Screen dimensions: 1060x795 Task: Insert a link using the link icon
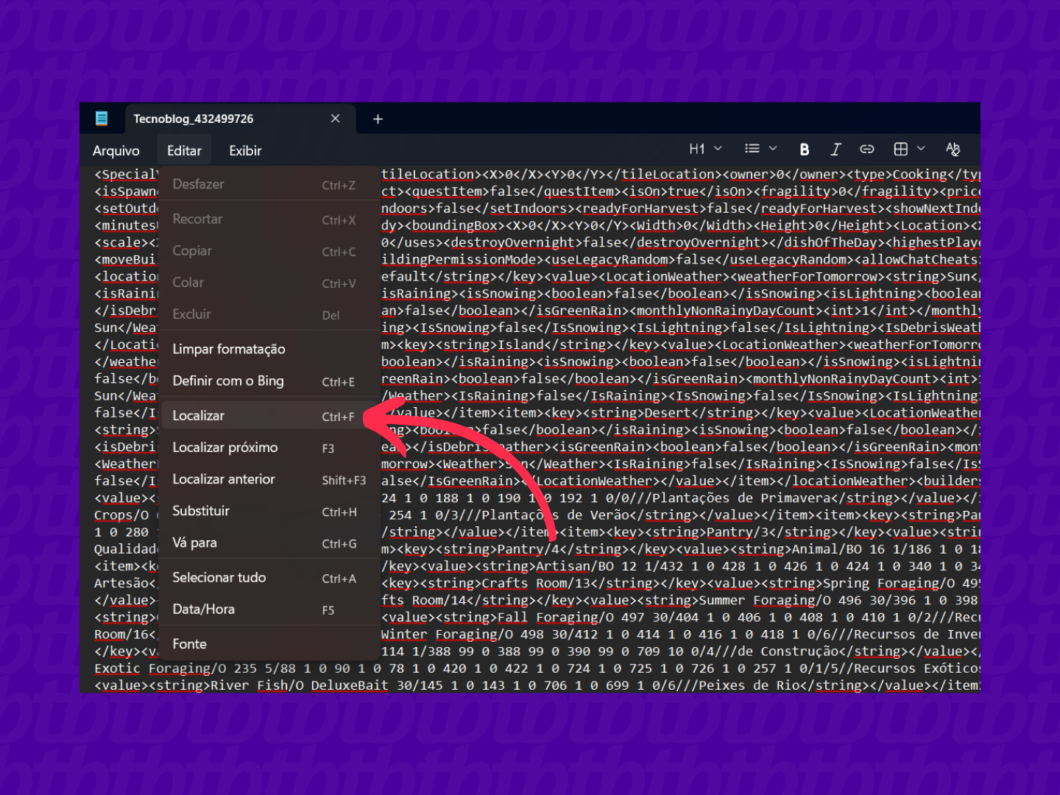pos(867,149)
